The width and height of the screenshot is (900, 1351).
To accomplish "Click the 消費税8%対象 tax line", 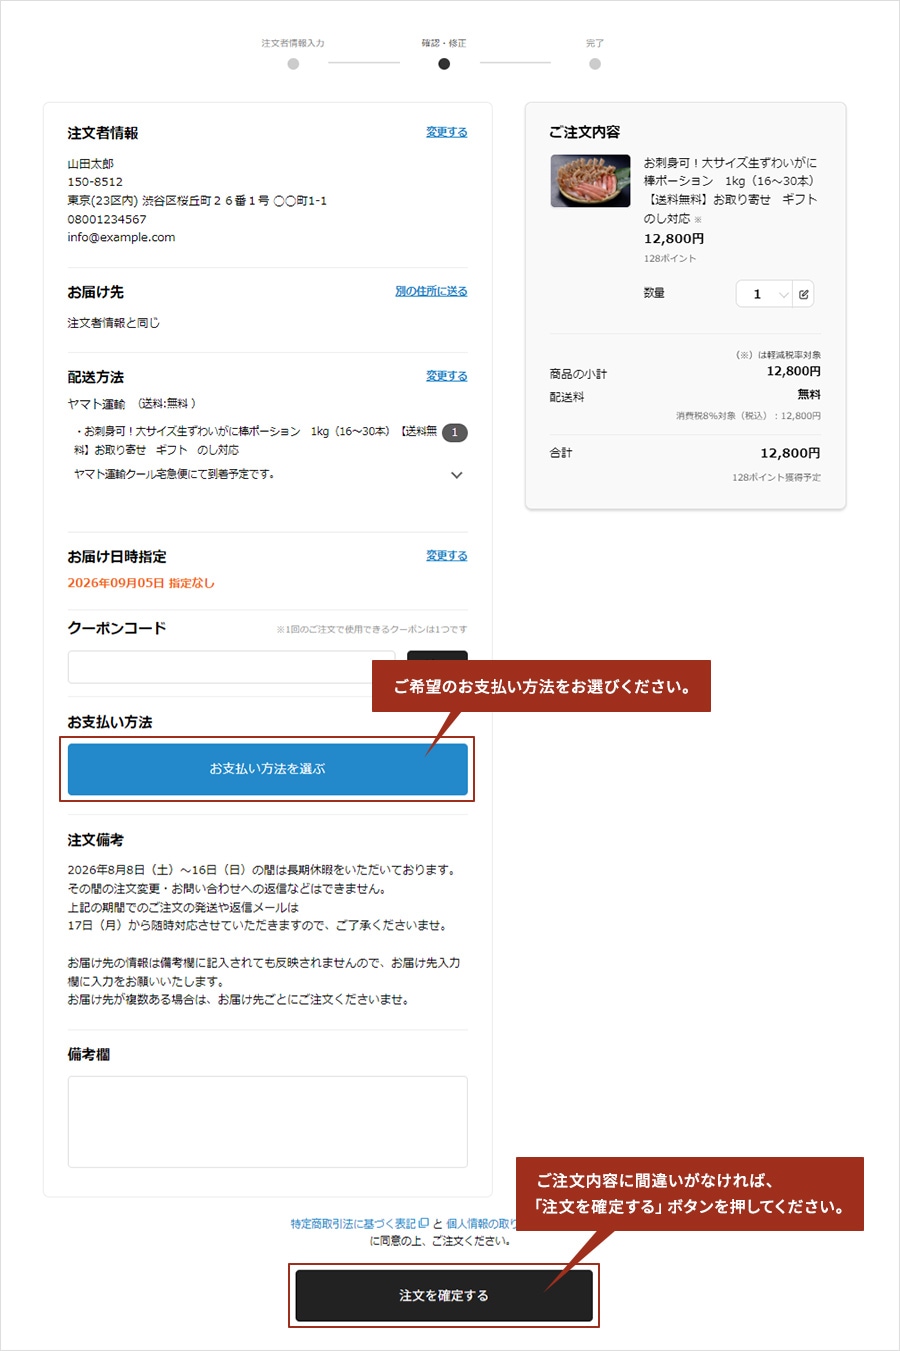I will [x=748, y=416].
